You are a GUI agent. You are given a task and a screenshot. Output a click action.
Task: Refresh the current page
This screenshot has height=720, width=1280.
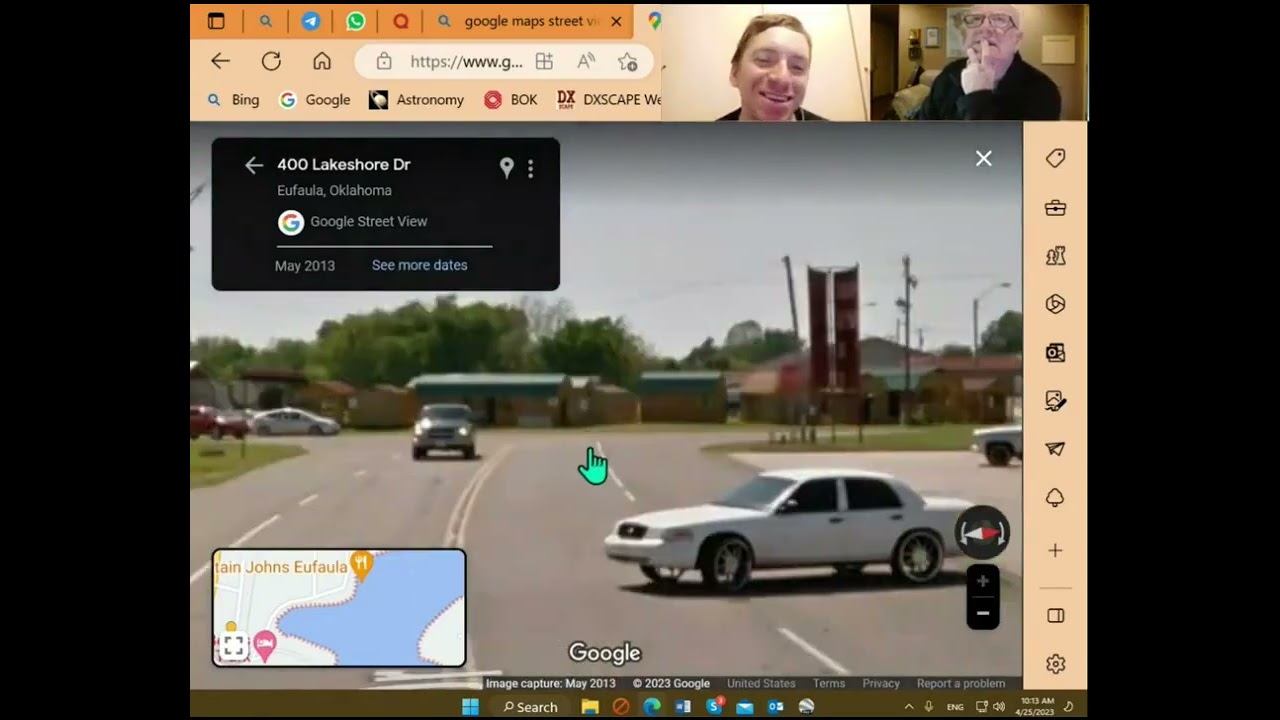click(271, 61)
